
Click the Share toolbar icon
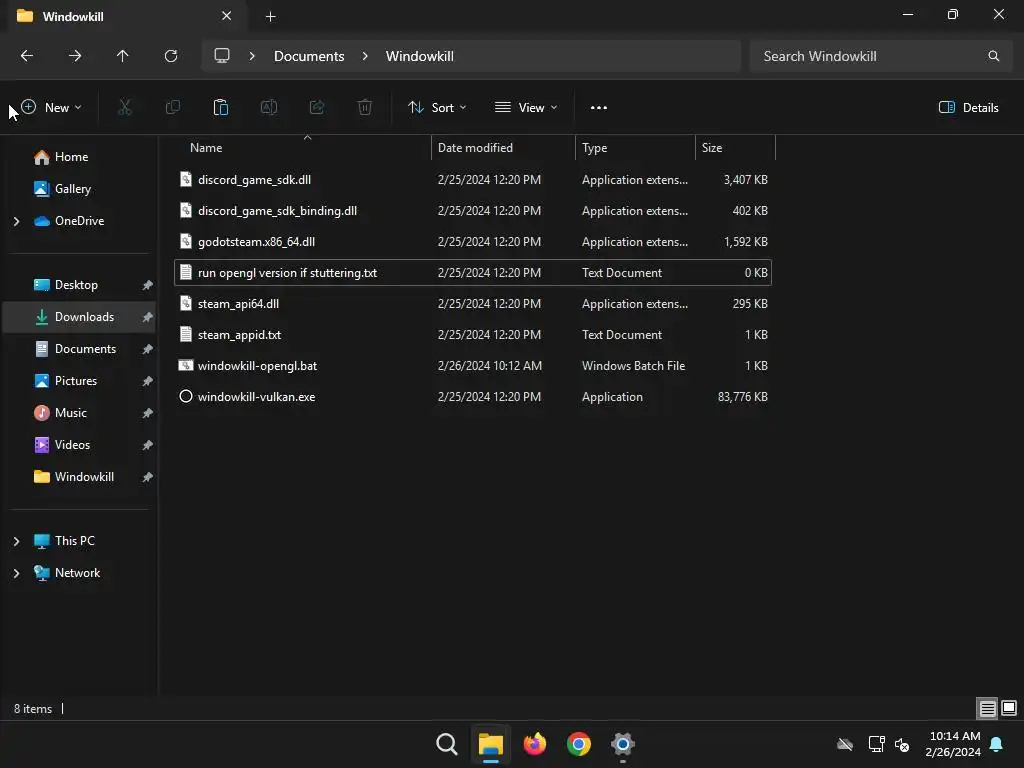pos(317,107)
